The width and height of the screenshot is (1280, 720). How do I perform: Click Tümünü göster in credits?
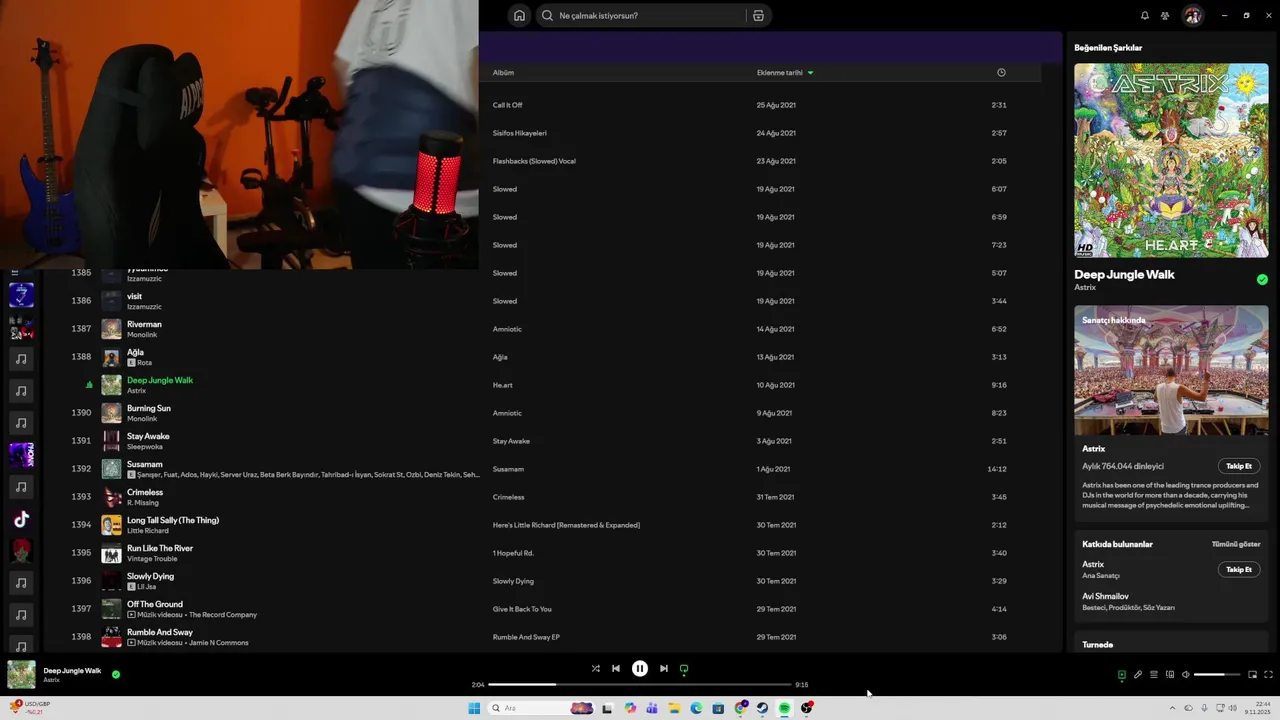pos(1236,544)
